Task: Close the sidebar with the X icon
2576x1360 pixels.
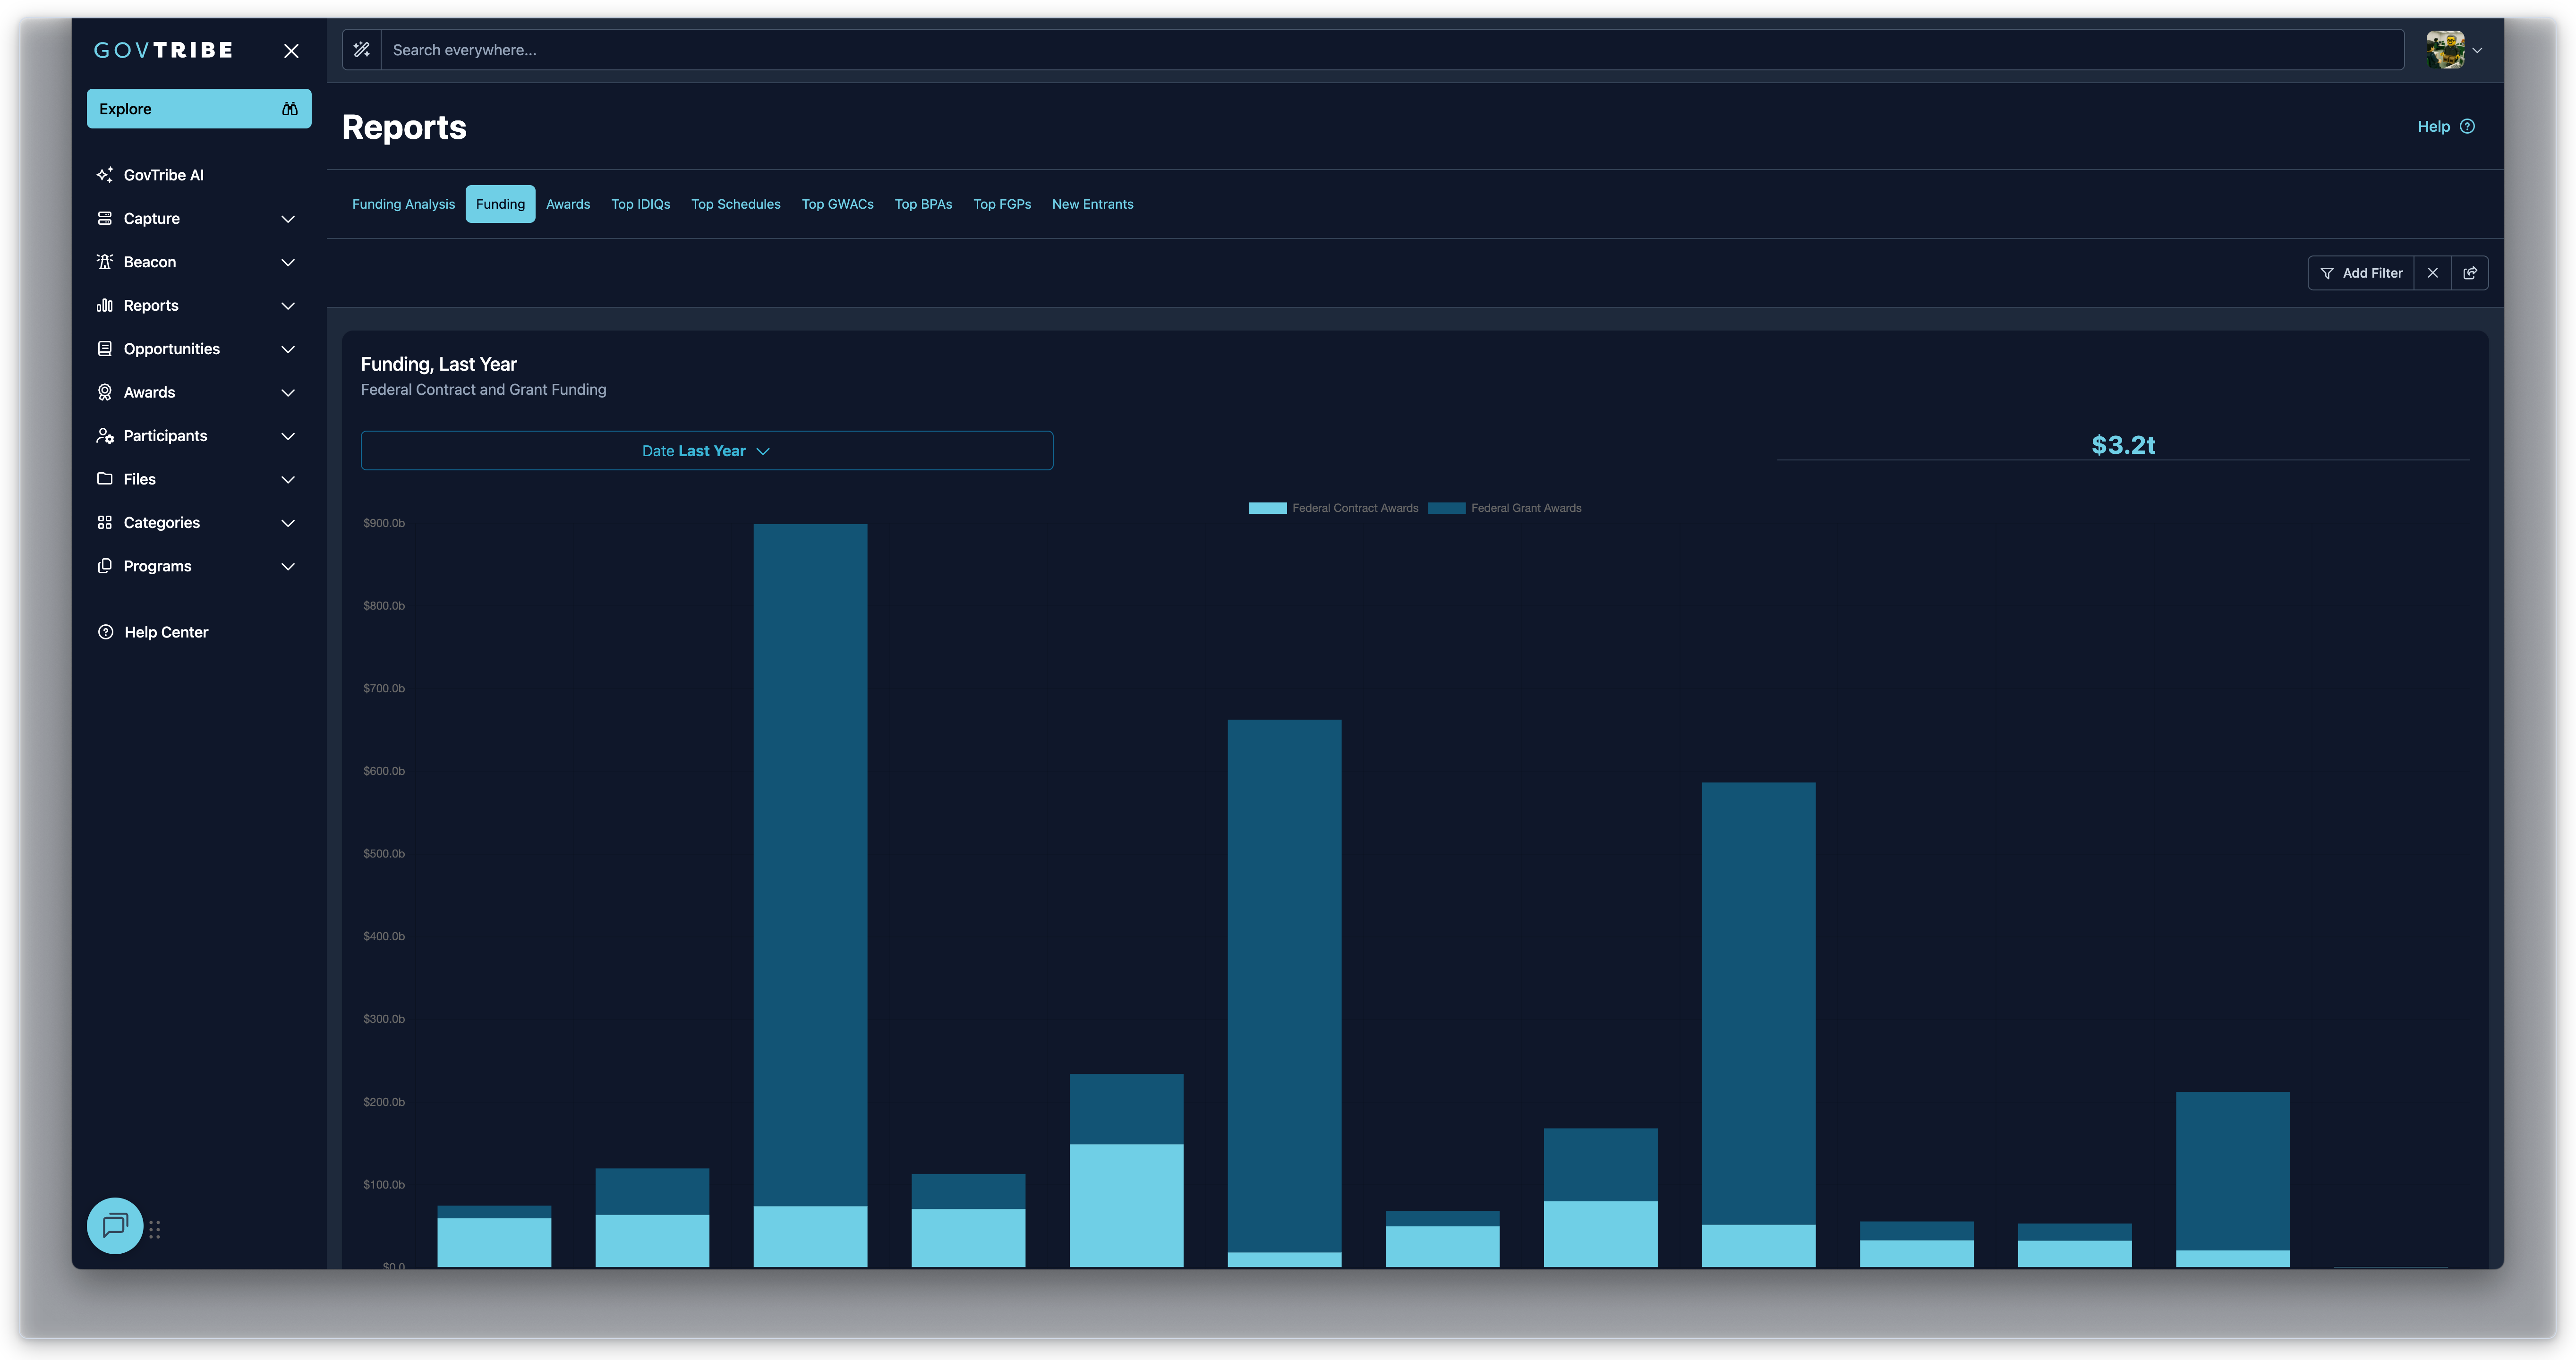Action: [x=291, y=51]
